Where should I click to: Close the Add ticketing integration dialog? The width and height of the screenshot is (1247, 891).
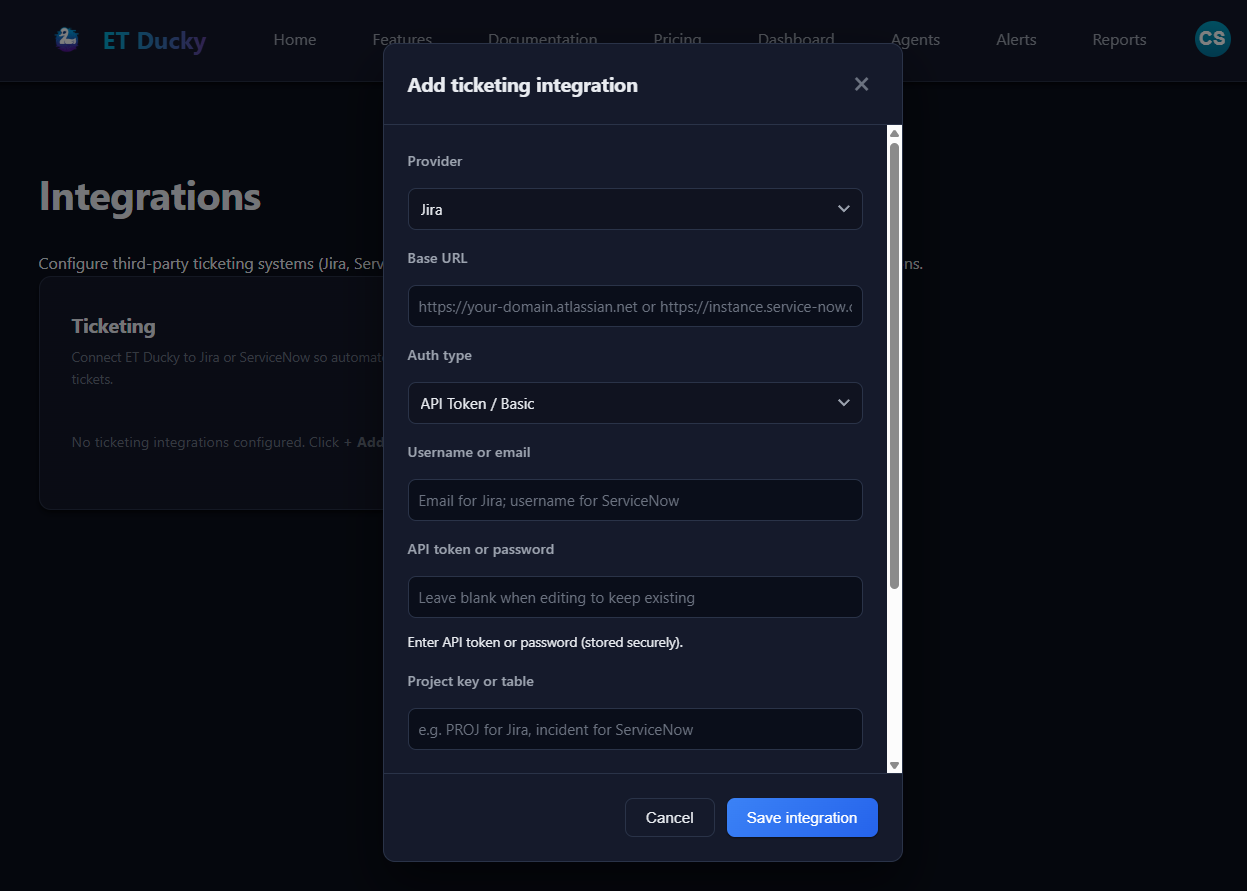861,84
